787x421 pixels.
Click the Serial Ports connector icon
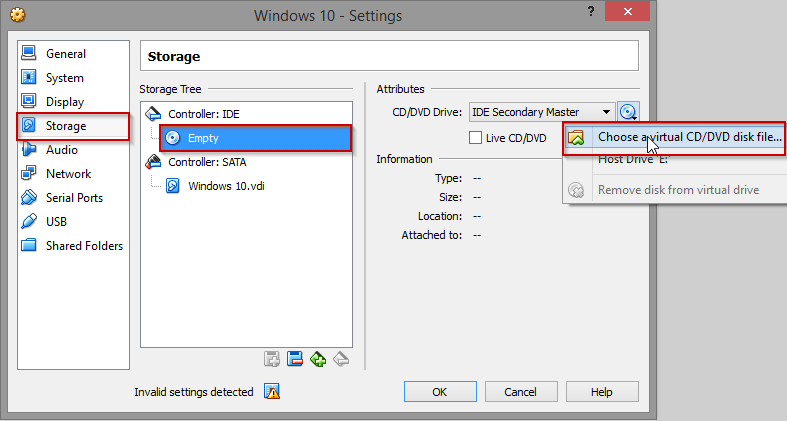click(x=29, y=197)
